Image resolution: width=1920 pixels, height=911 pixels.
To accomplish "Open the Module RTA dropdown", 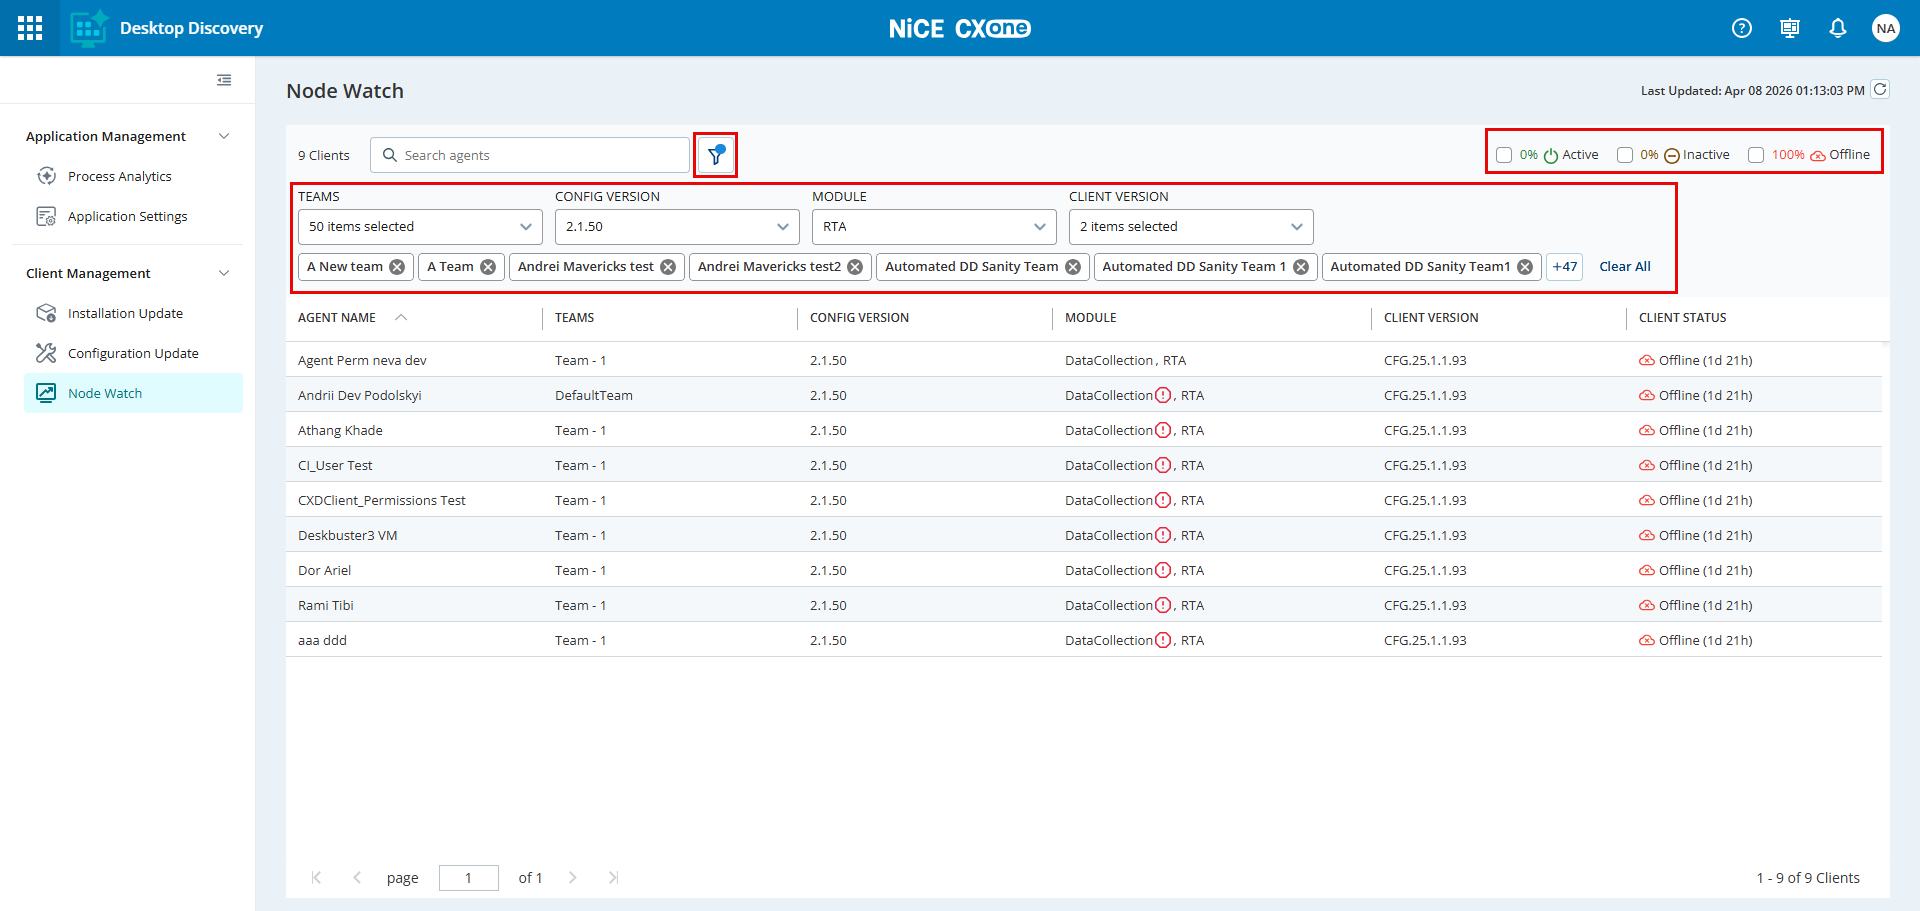I will click(x=934, y=227).
